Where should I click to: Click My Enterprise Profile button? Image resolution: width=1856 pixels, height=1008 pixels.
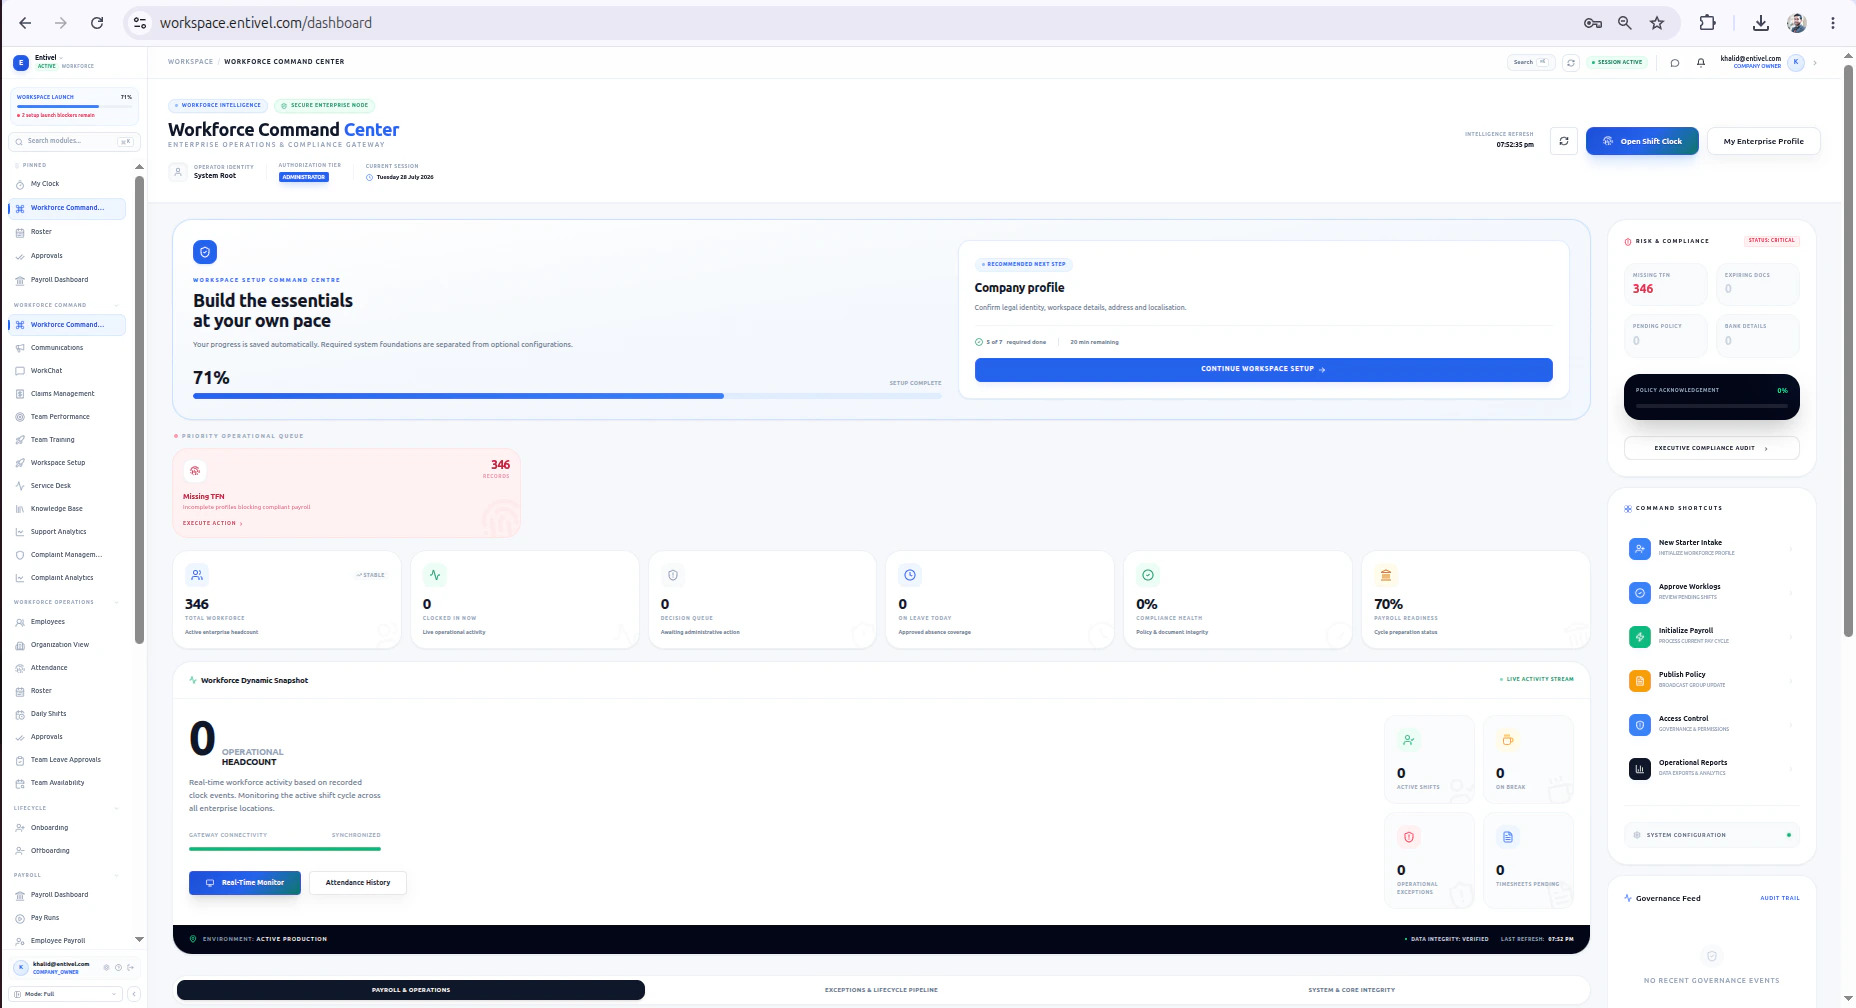pyautogui.click(x=1764, y=141)
